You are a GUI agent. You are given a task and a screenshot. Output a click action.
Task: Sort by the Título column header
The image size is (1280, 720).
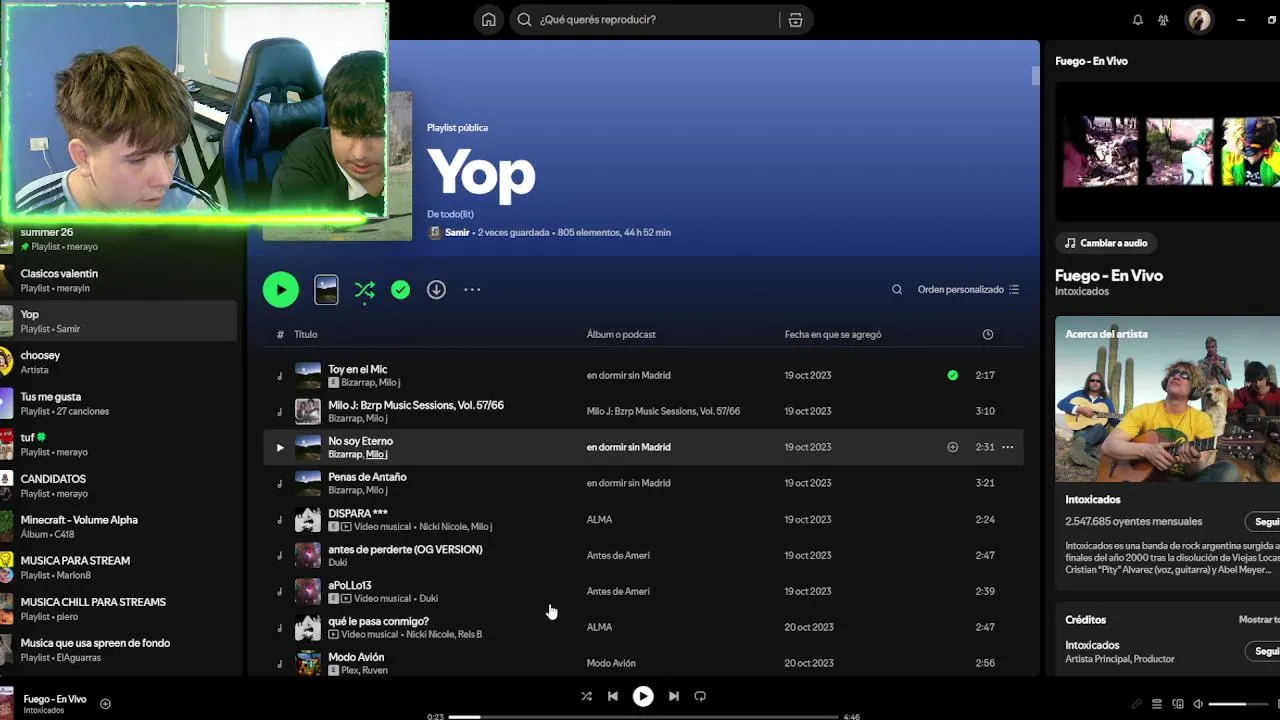click(306, 335)
